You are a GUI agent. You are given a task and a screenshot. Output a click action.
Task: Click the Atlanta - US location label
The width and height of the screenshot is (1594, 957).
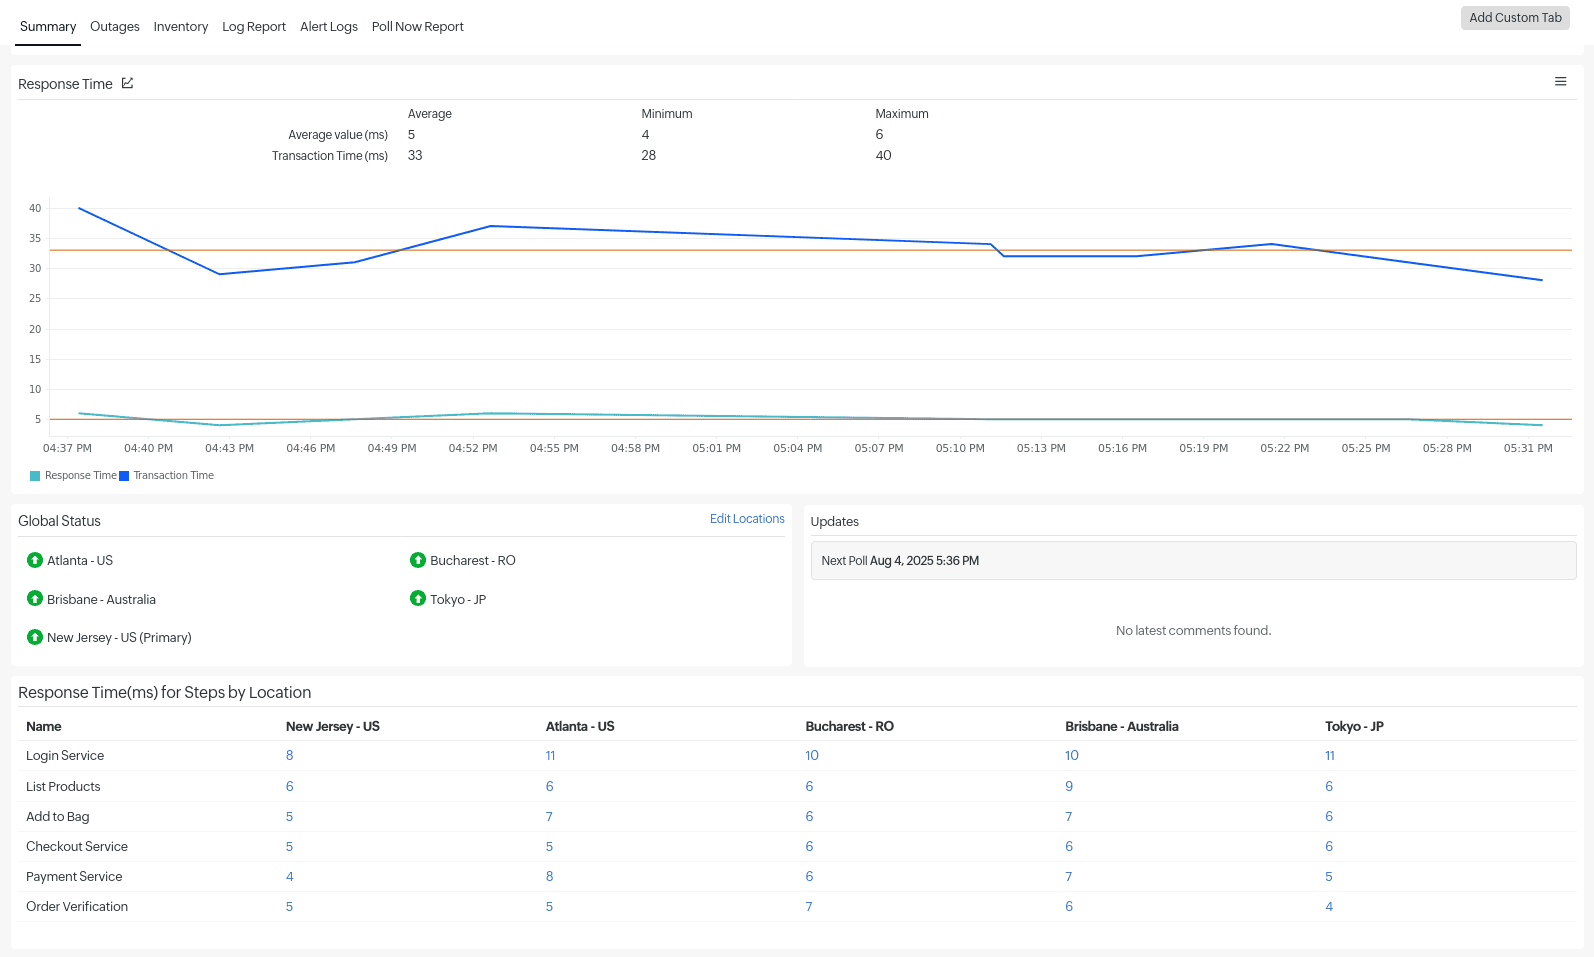[80, 560]
